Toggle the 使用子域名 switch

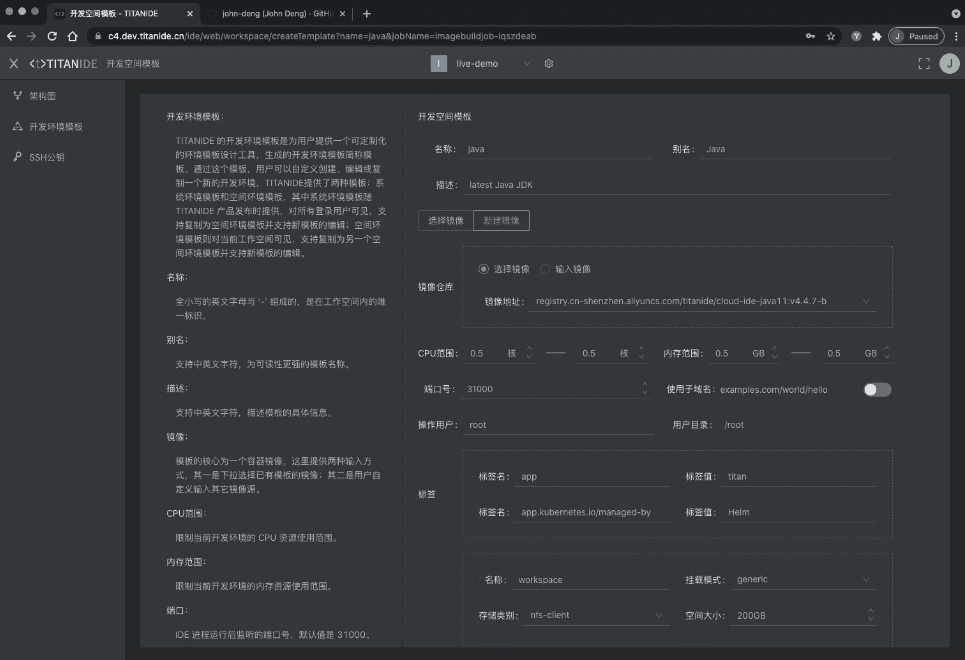coord(877,389)
